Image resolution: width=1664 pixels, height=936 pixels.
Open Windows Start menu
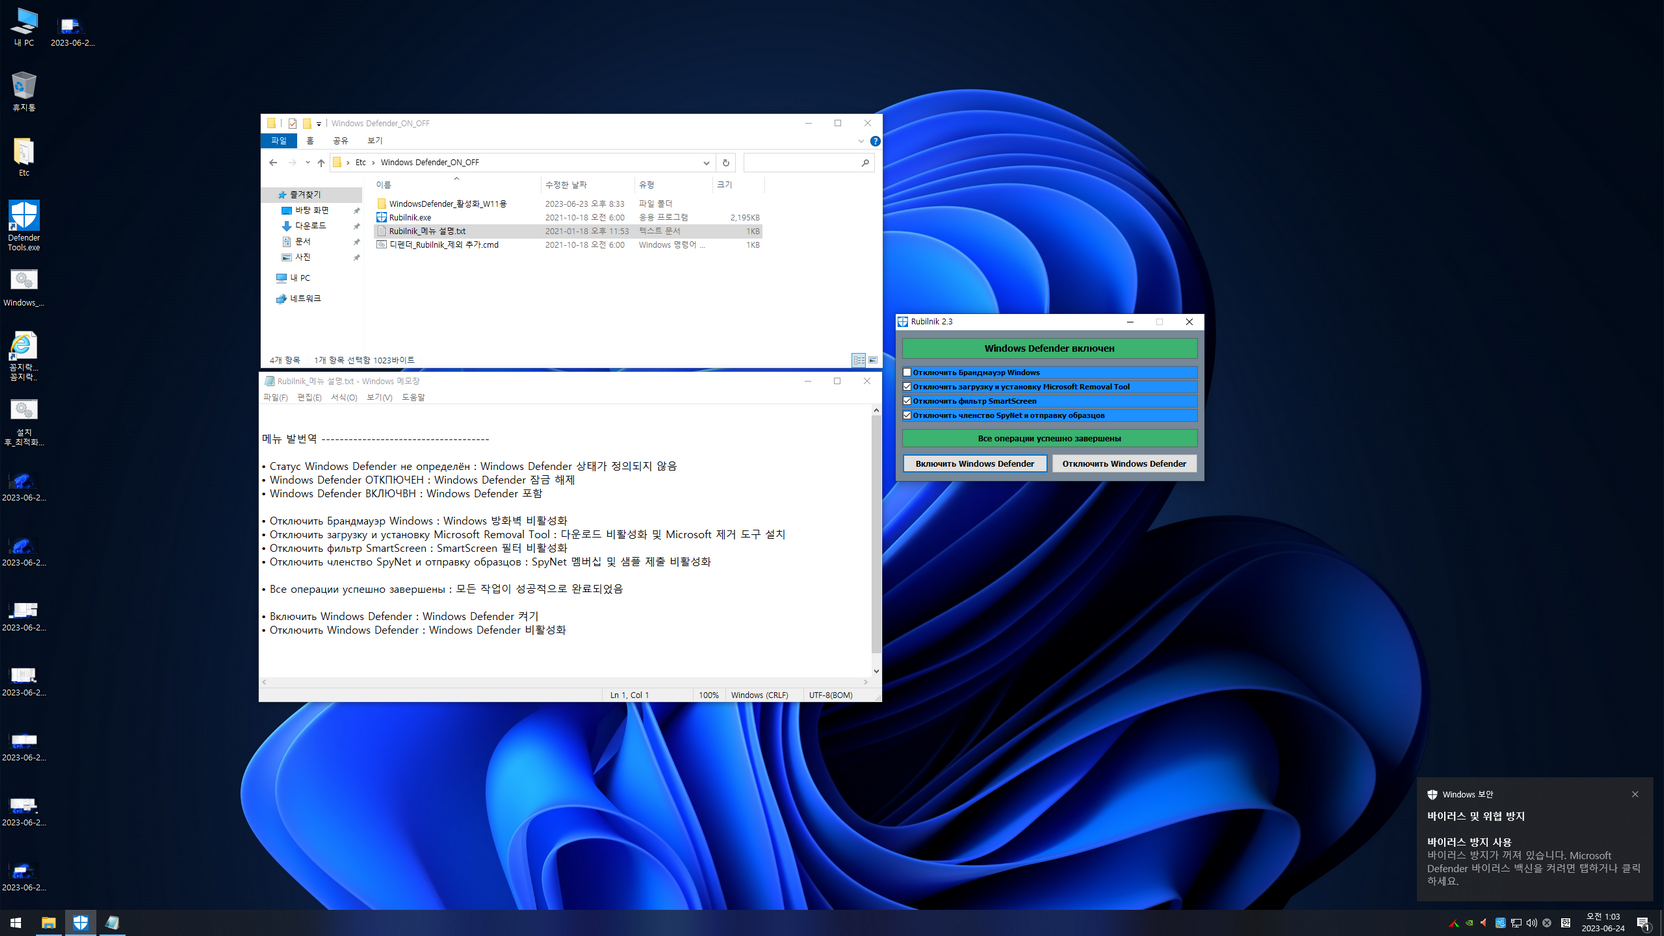point(16,923)
